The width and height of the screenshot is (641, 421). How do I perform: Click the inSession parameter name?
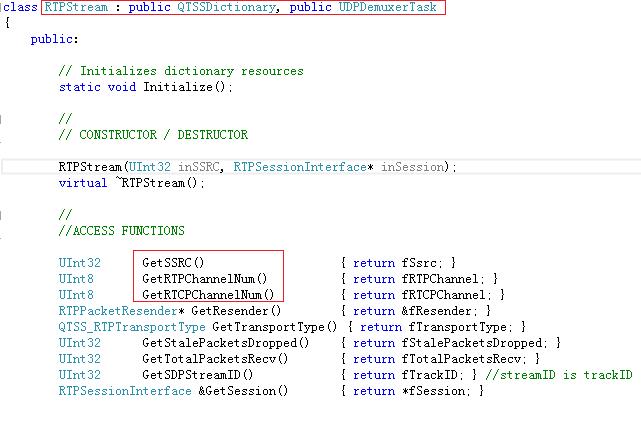412,167
